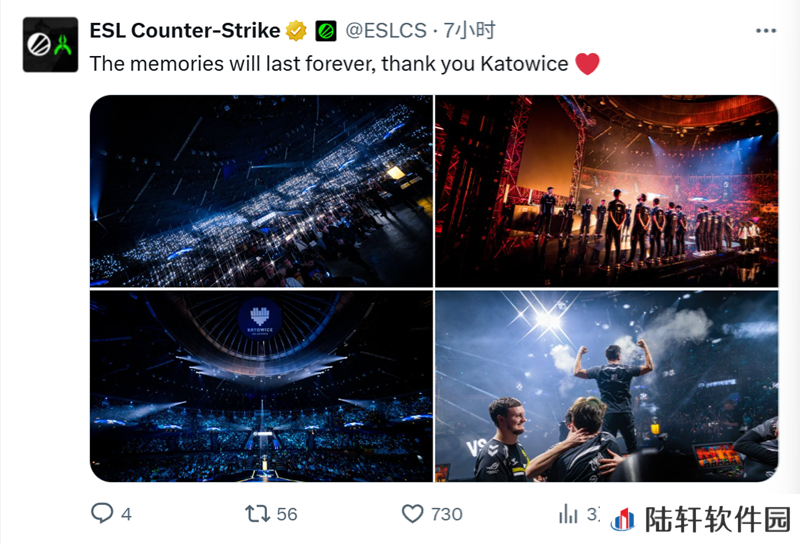This screenshot has width=800, height=544.
Task: Click the retweet arrows icon
Action: click(258, 514)
